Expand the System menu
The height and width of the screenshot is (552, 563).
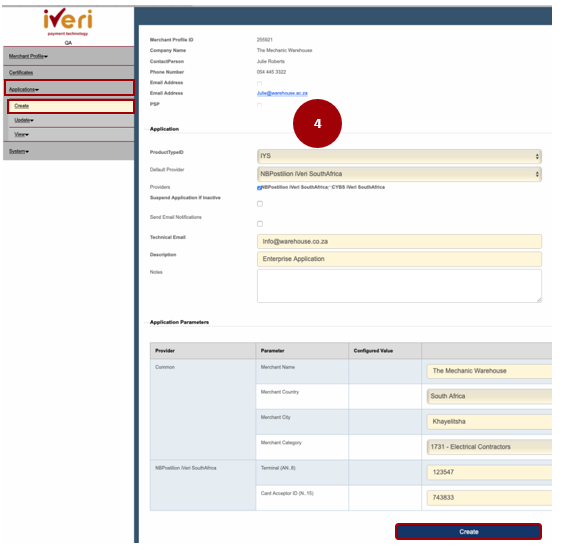(x=19, y=151)
